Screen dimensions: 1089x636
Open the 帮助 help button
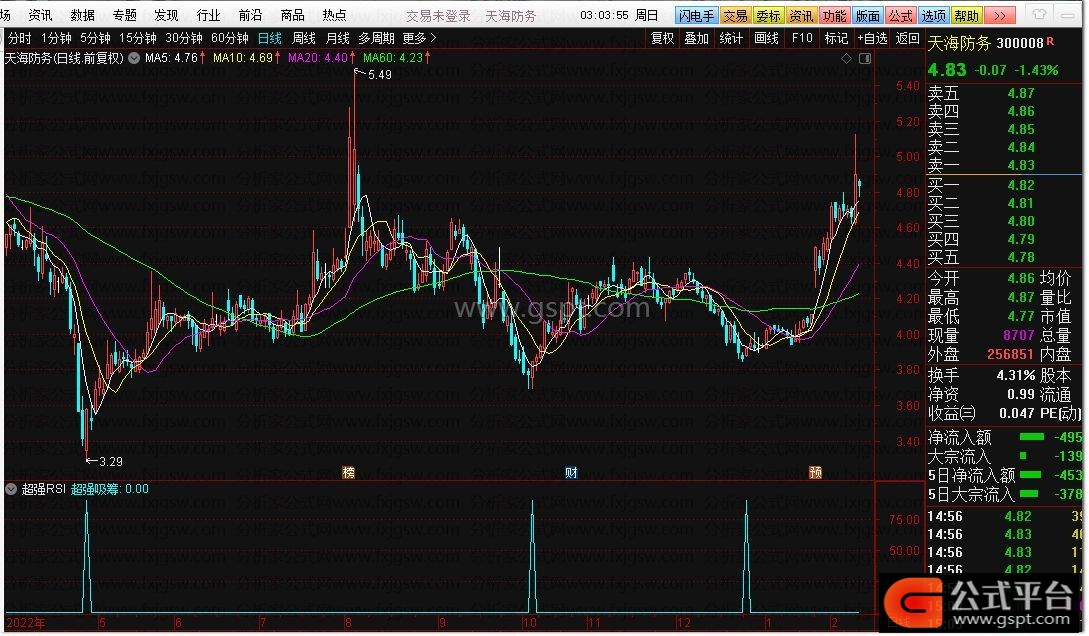(967, 15)
